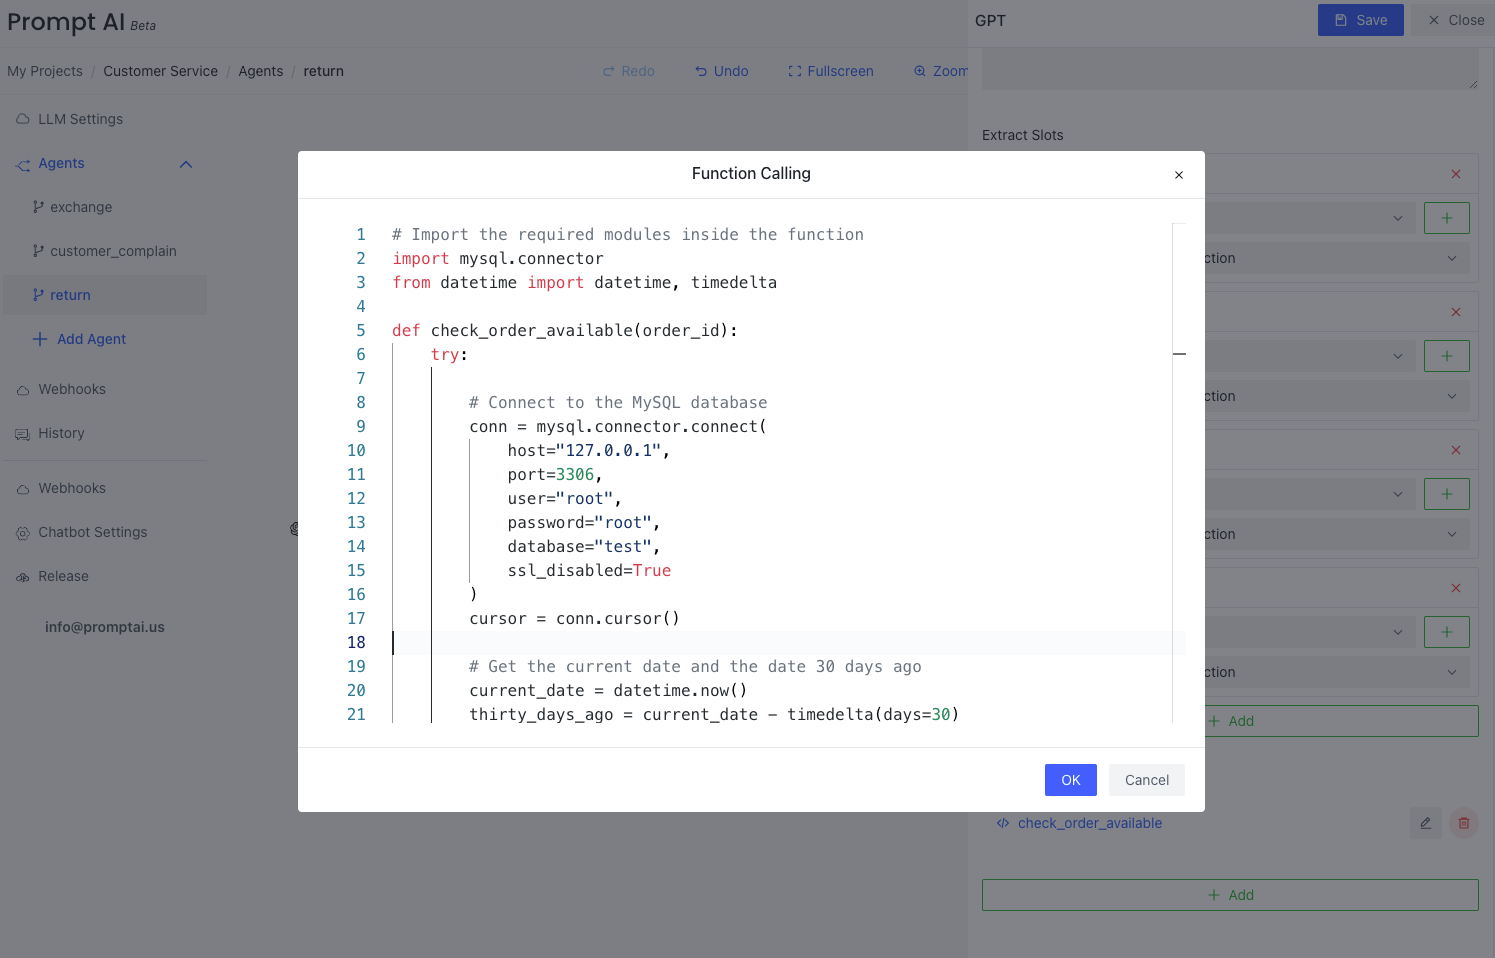1495x958 pixels.
Task: Click the textarea at top of GPT panel
Action: (x=1230, y=70)
